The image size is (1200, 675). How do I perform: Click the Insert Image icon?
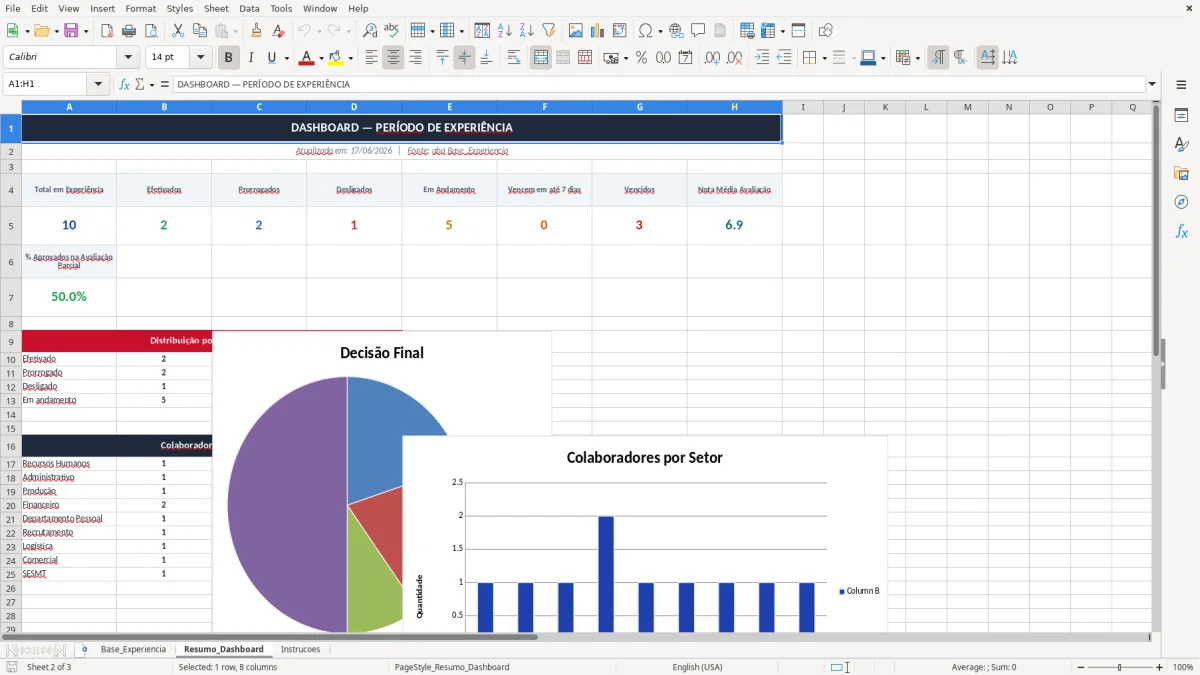[575, 31]
